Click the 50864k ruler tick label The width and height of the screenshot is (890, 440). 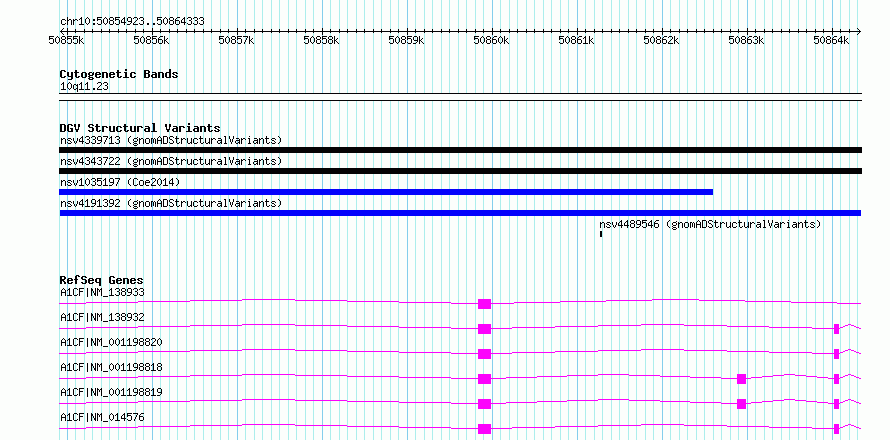832,40
